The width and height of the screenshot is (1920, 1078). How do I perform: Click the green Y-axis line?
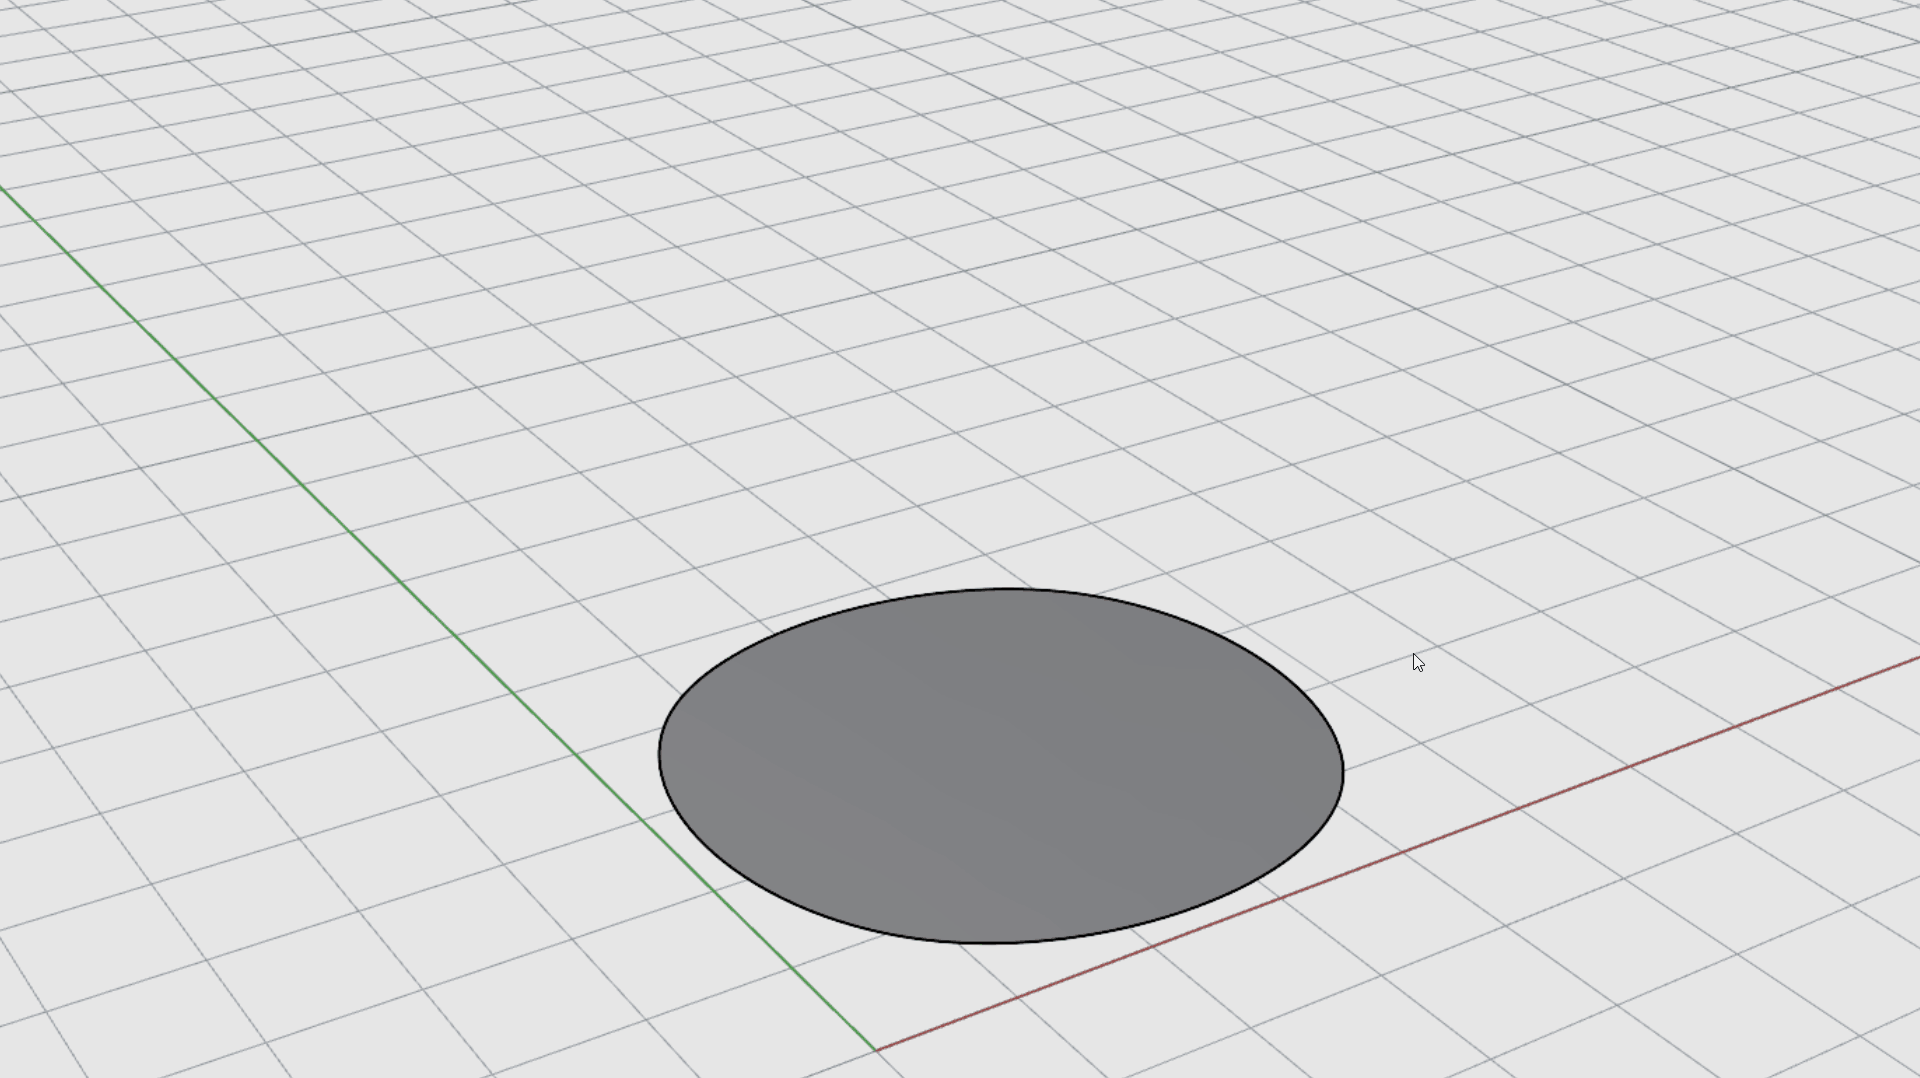(x=400, y=580)
